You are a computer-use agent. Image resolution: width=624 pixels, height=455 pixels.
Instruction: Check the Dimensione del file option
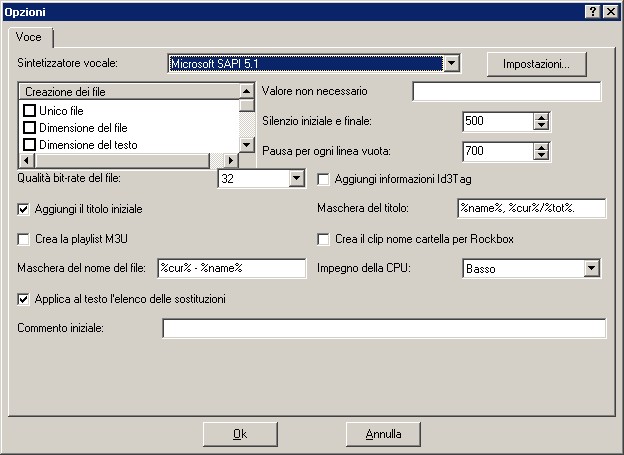[30, 128]
